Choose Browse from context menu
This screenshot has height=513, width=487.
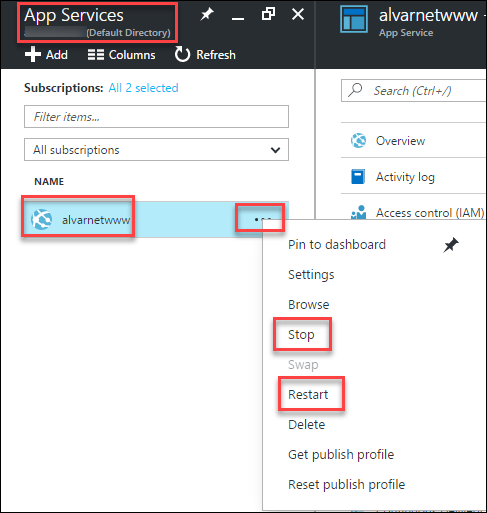coord(309,305)
